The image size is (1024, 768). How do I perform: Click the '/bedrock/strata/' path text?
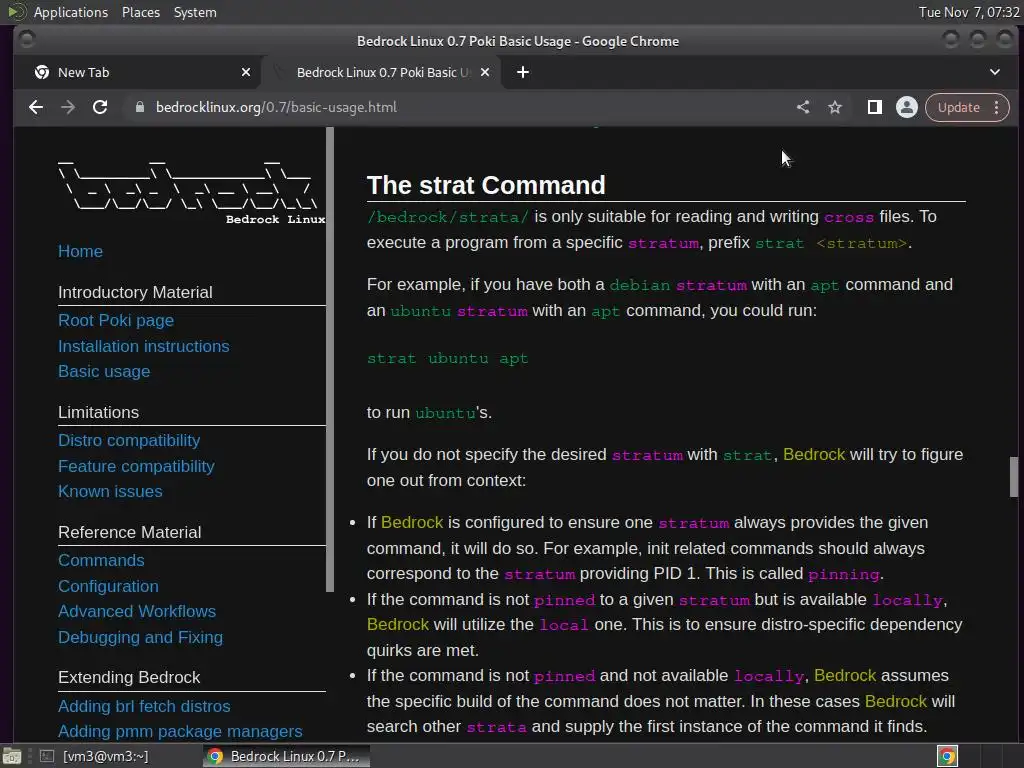pyautogui.click(x=448, y=217)
